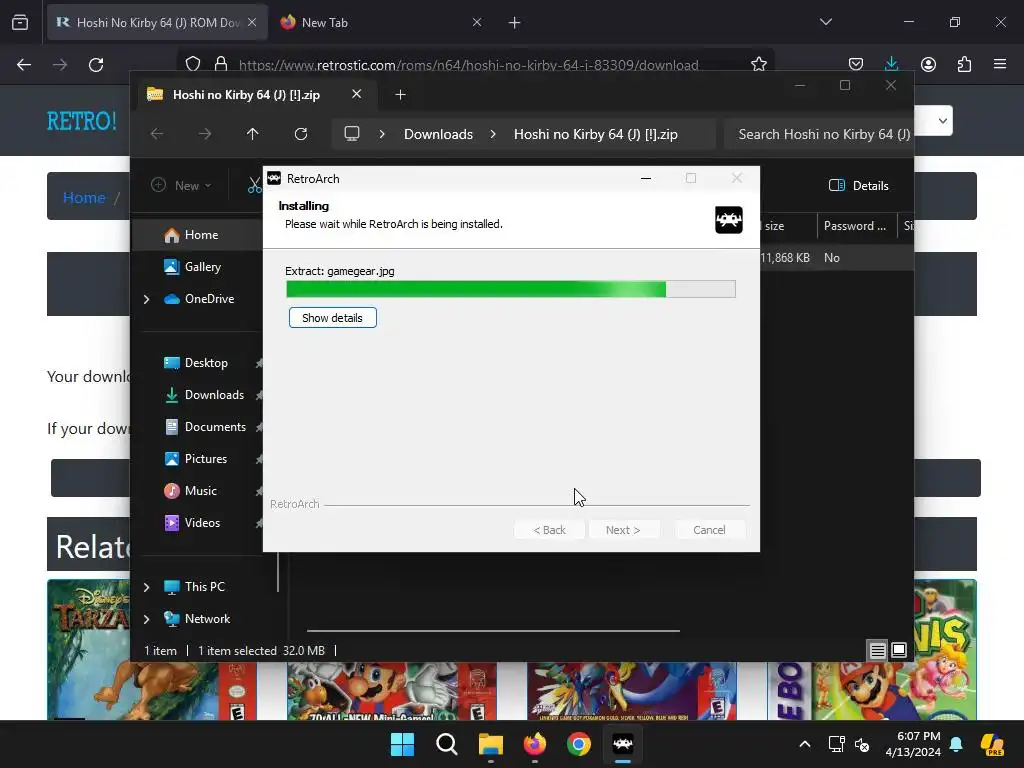Refresh the File Explorer view
This screenshot has height=768, width=1024.
click(300, 134)
